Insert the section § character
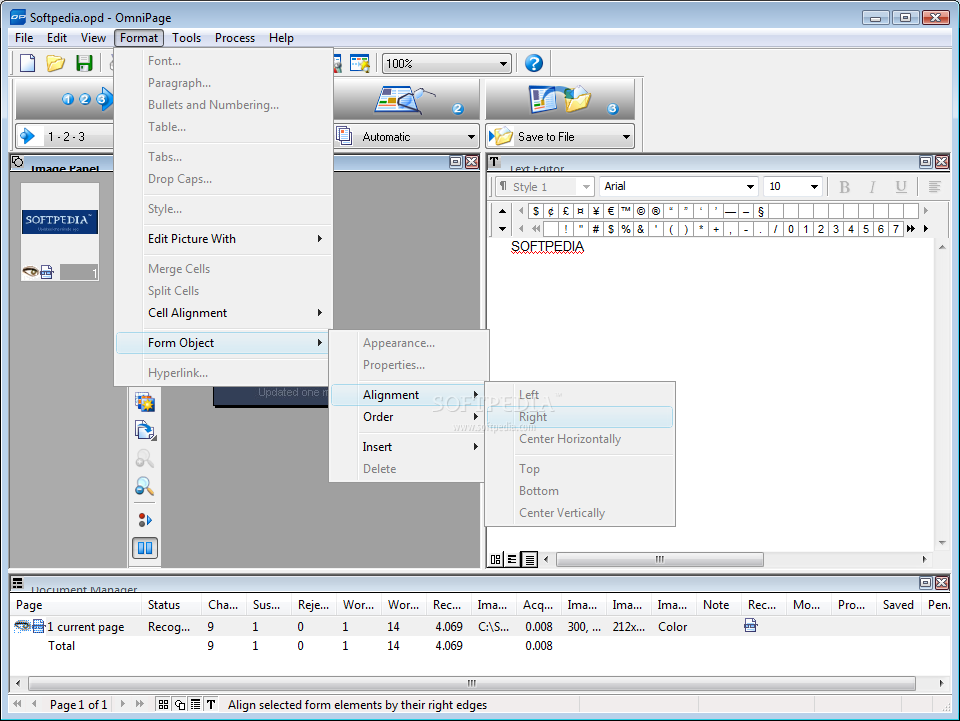960x721 pixels. [760, 211]
